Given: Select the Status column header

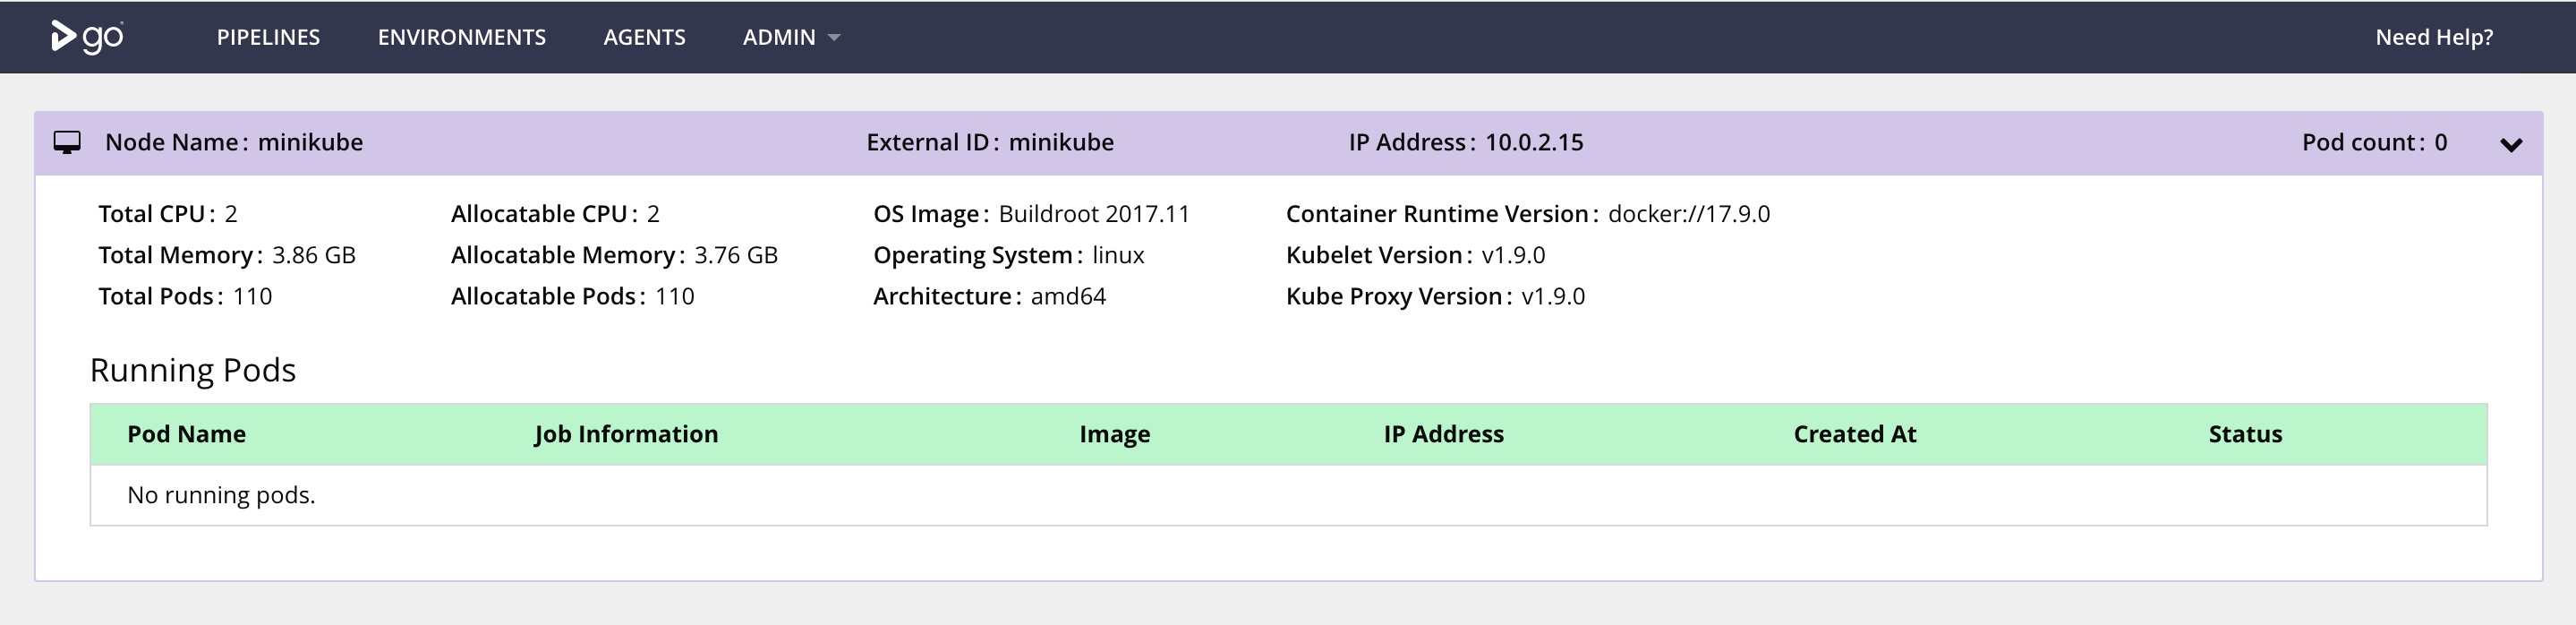Looking at the screenshot, I should 2245,434.
